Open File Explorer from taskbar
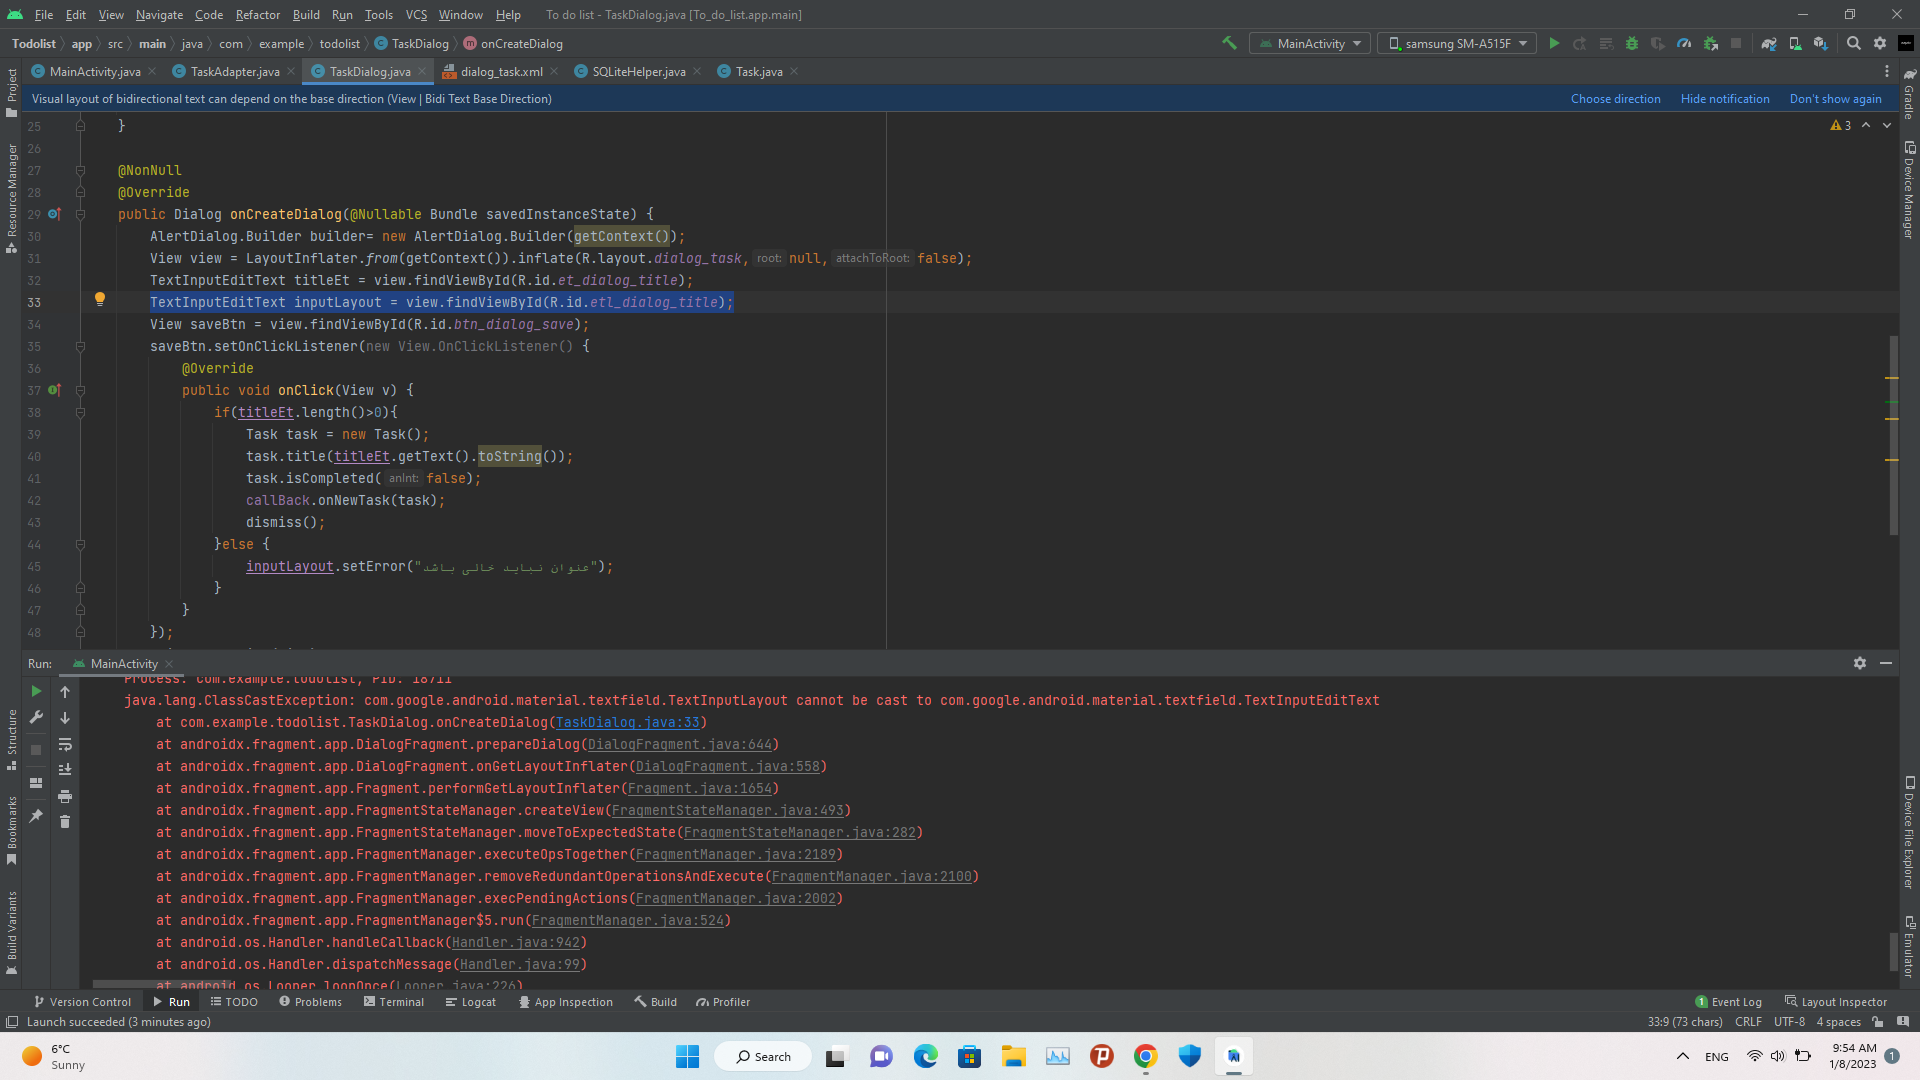Viewport: 1920px width, 1080px height. tap(1013, 1056)
